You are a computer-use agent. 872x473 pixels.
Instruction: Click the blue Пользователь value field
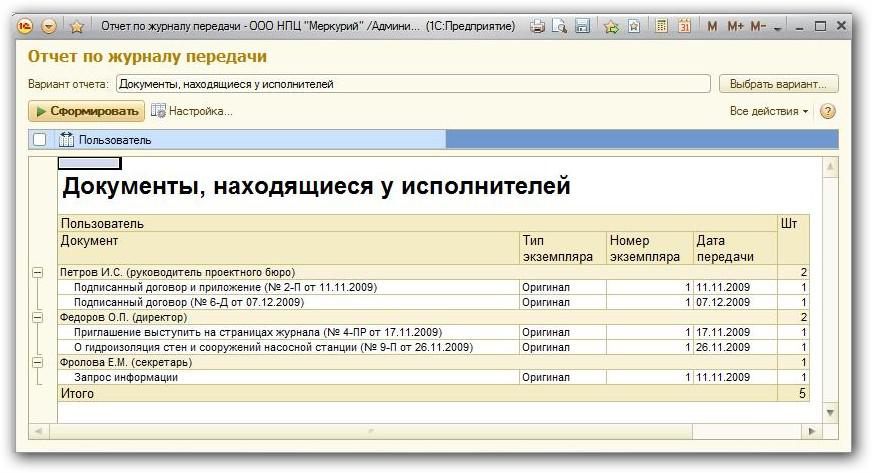click(642, 140)
